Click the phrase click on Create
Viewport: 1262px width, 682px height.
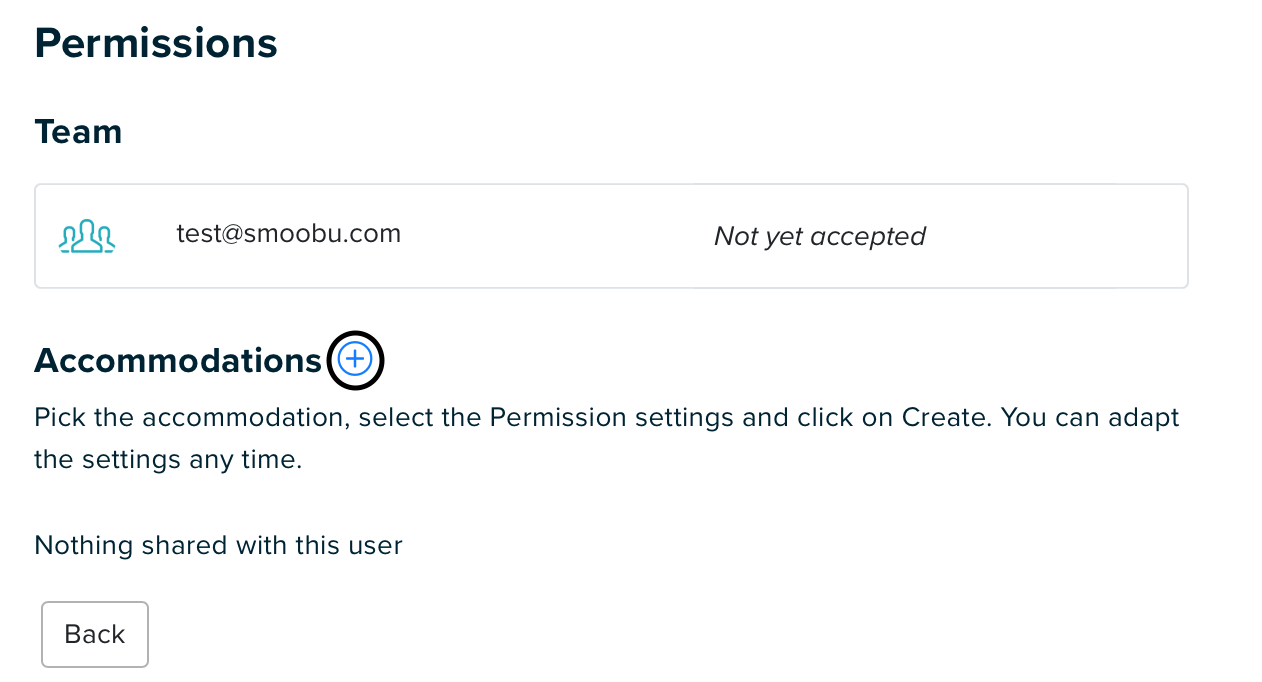(894, 417)
